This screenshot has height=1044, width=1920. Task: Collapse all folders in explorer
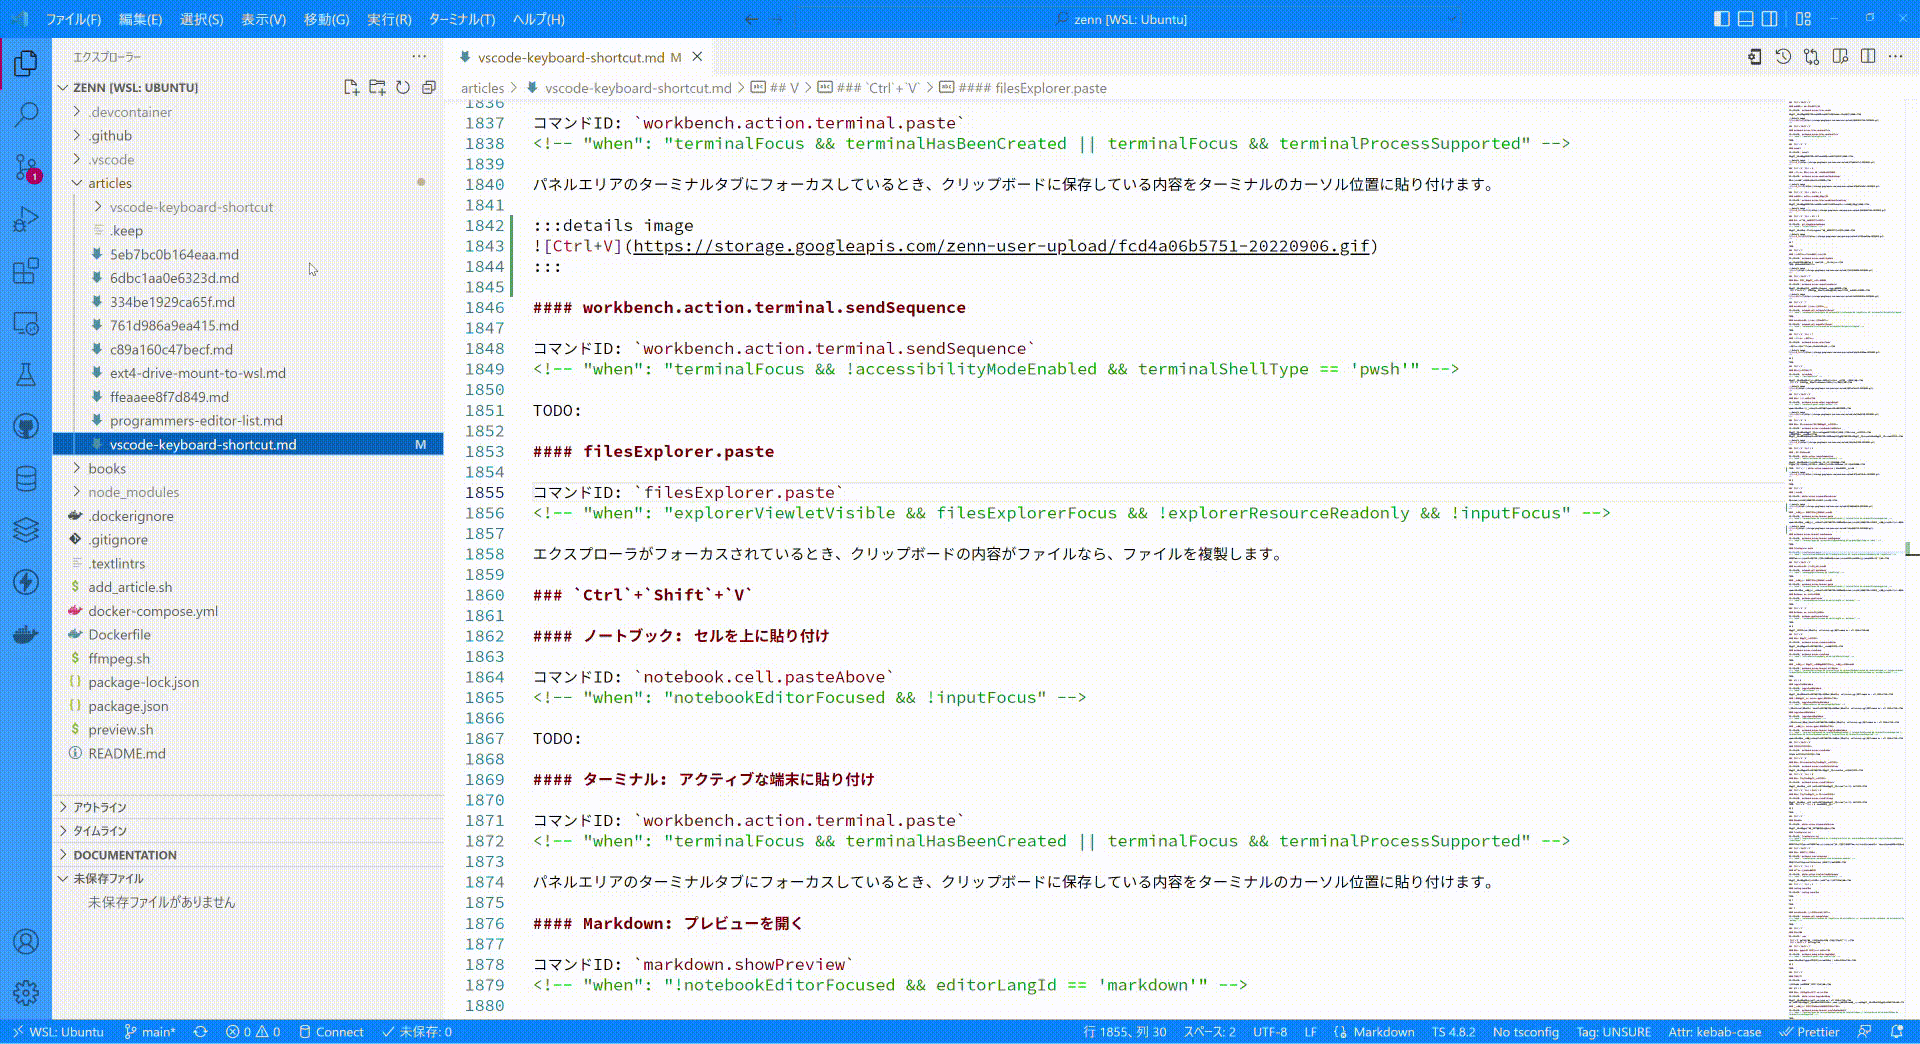[429, 87]
